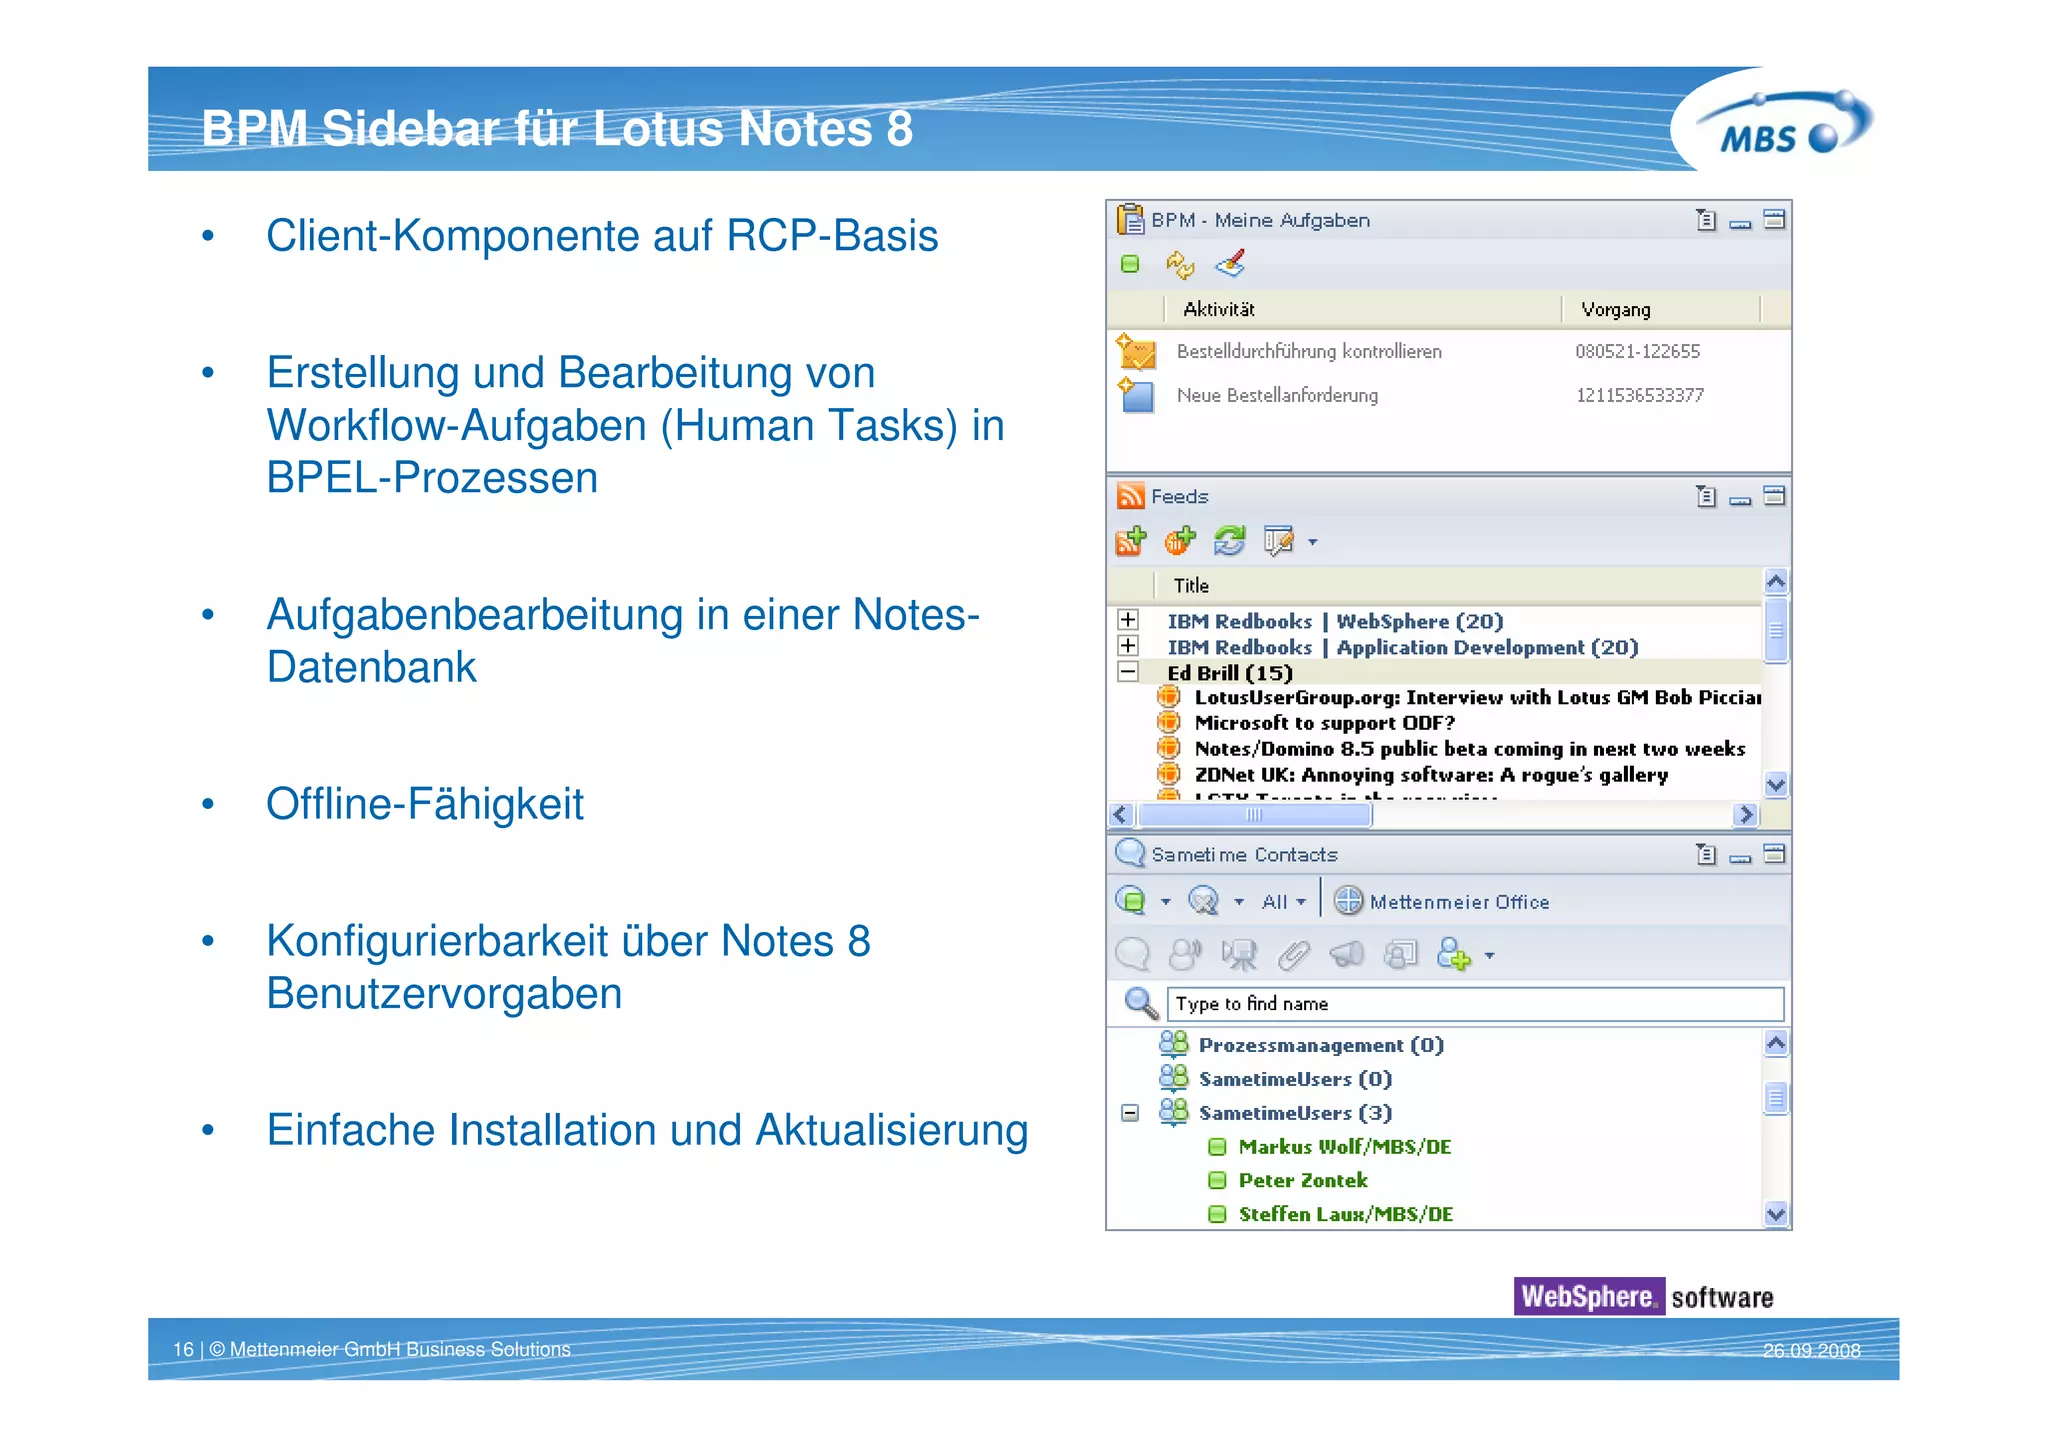Open the Neue Bestellanforderung task
The height and width of the screenshot is (1447, 2048).
1277,395
